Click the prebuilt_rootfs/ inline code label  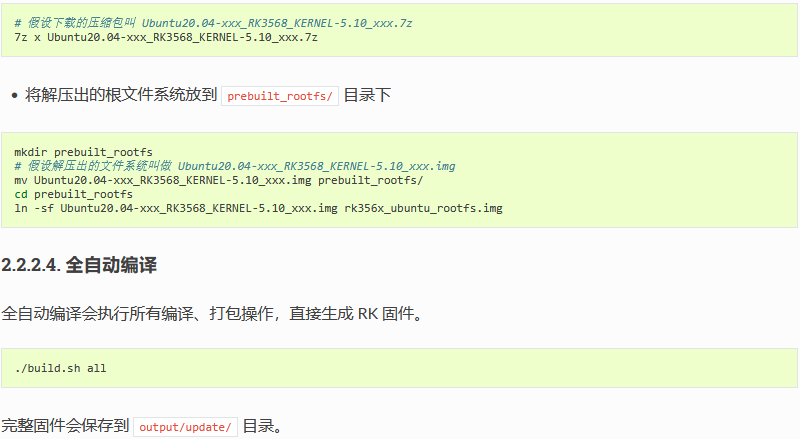coord(280,96)
